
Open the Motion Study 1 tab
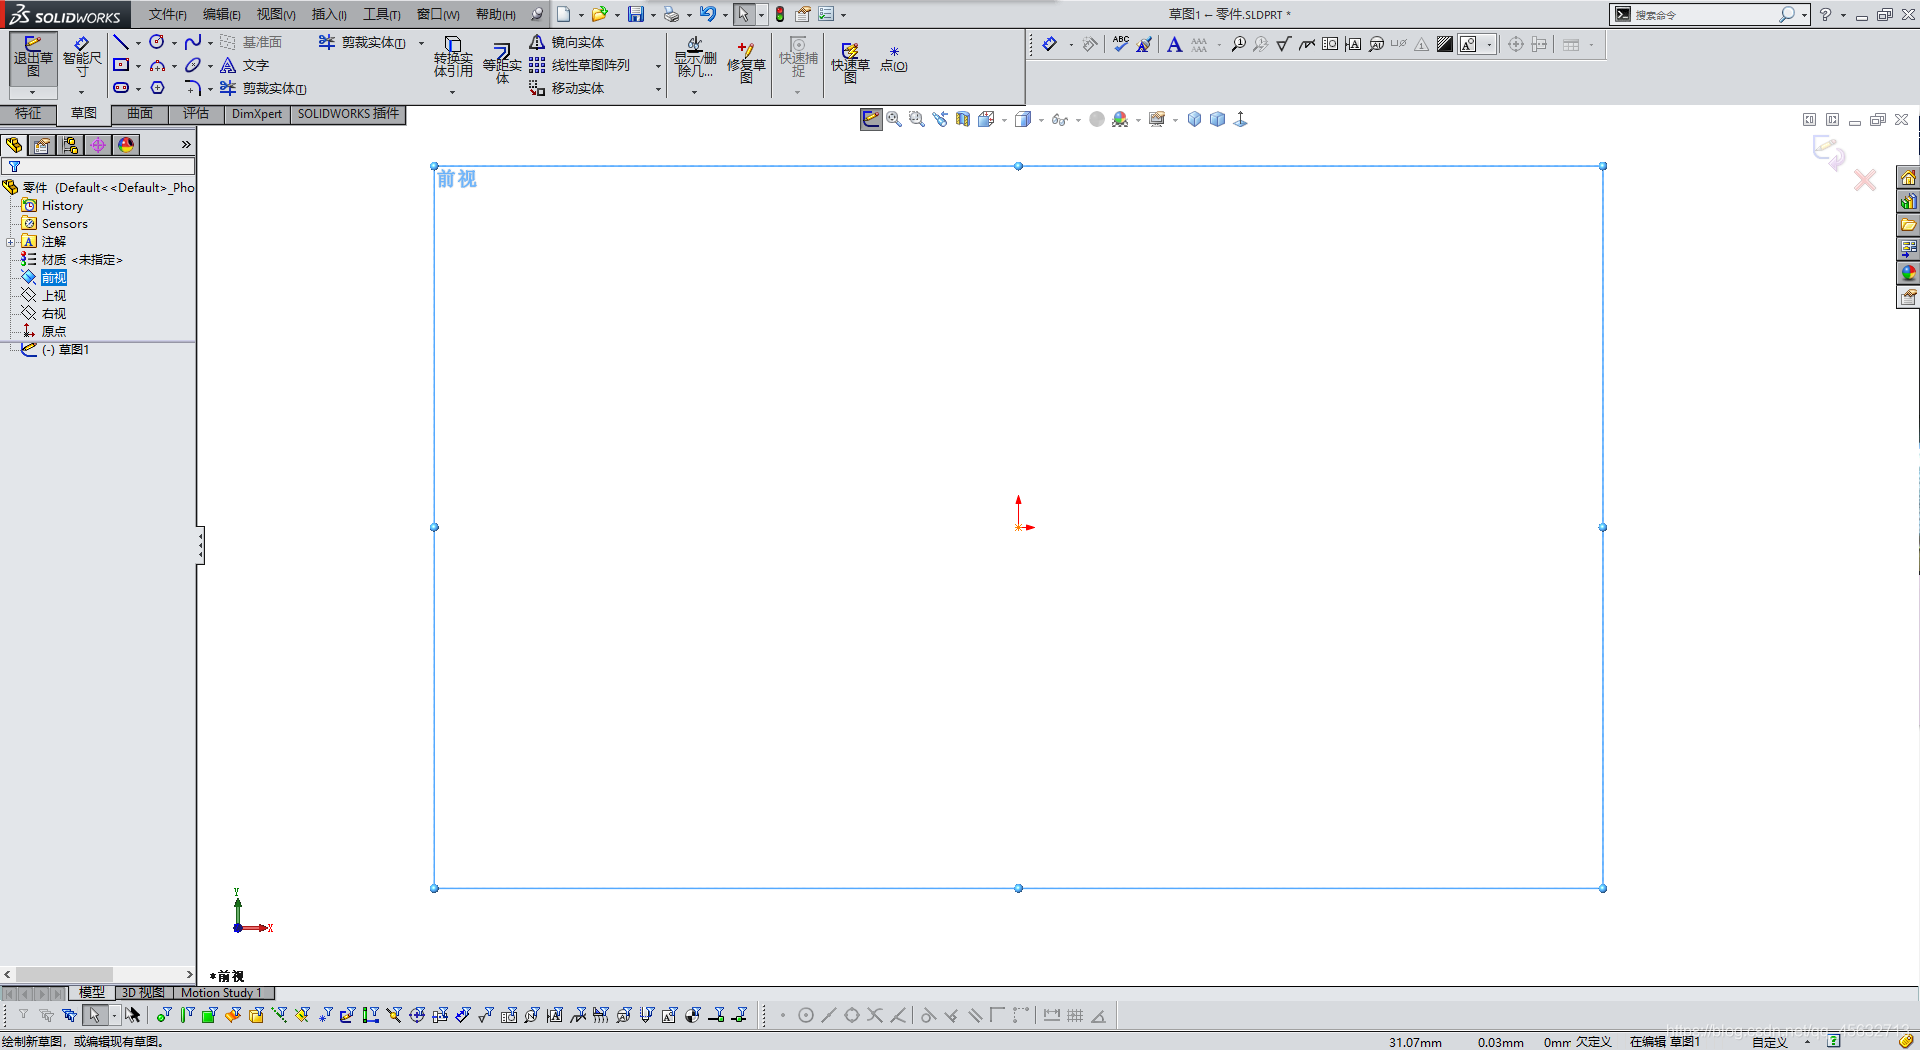(221, 993)
